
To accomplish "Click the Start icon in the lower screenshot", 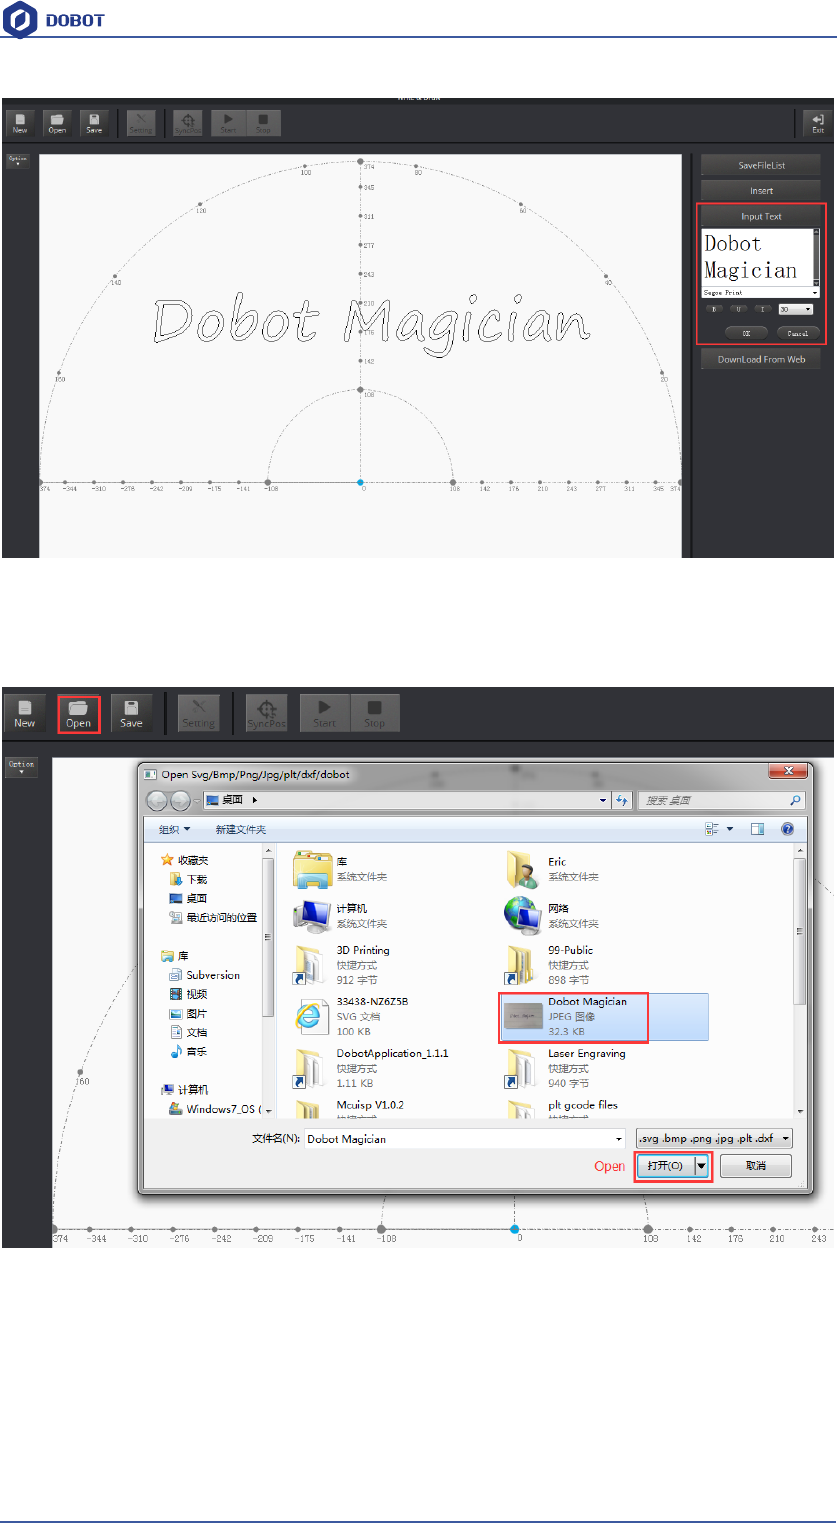I will (324, 712).
